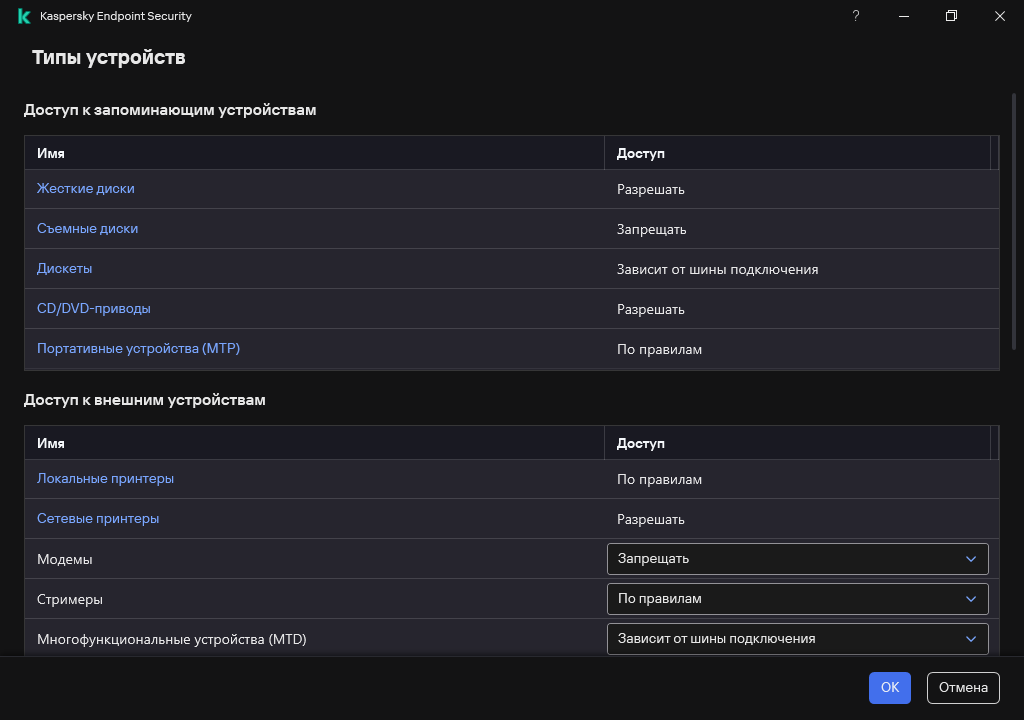The image size is (1024, 720).
Task: Restore the window using title bar button
Action: pos(951,16)
